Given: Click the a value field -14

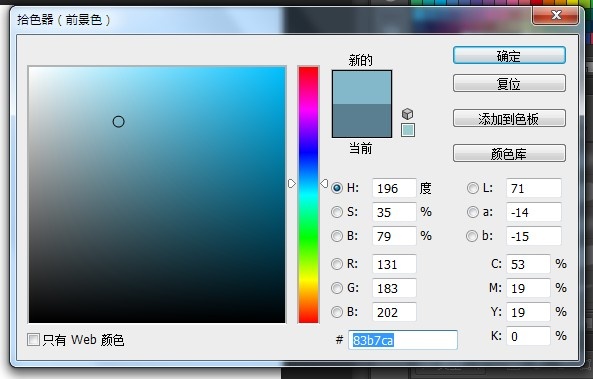Looking at the screenshot, I should 534,212.
